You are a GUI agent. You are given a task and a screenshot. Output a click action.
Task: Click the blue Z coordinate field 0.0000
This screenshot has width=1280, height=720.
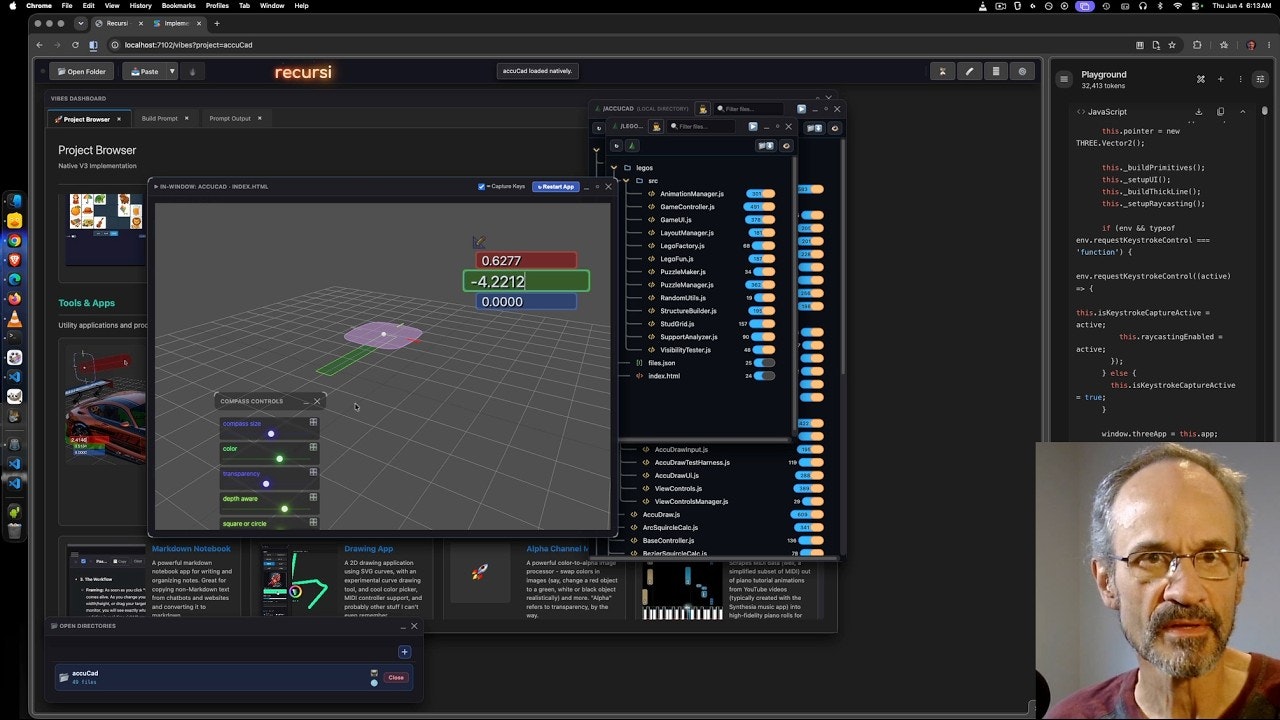click(x=526, y=301)
